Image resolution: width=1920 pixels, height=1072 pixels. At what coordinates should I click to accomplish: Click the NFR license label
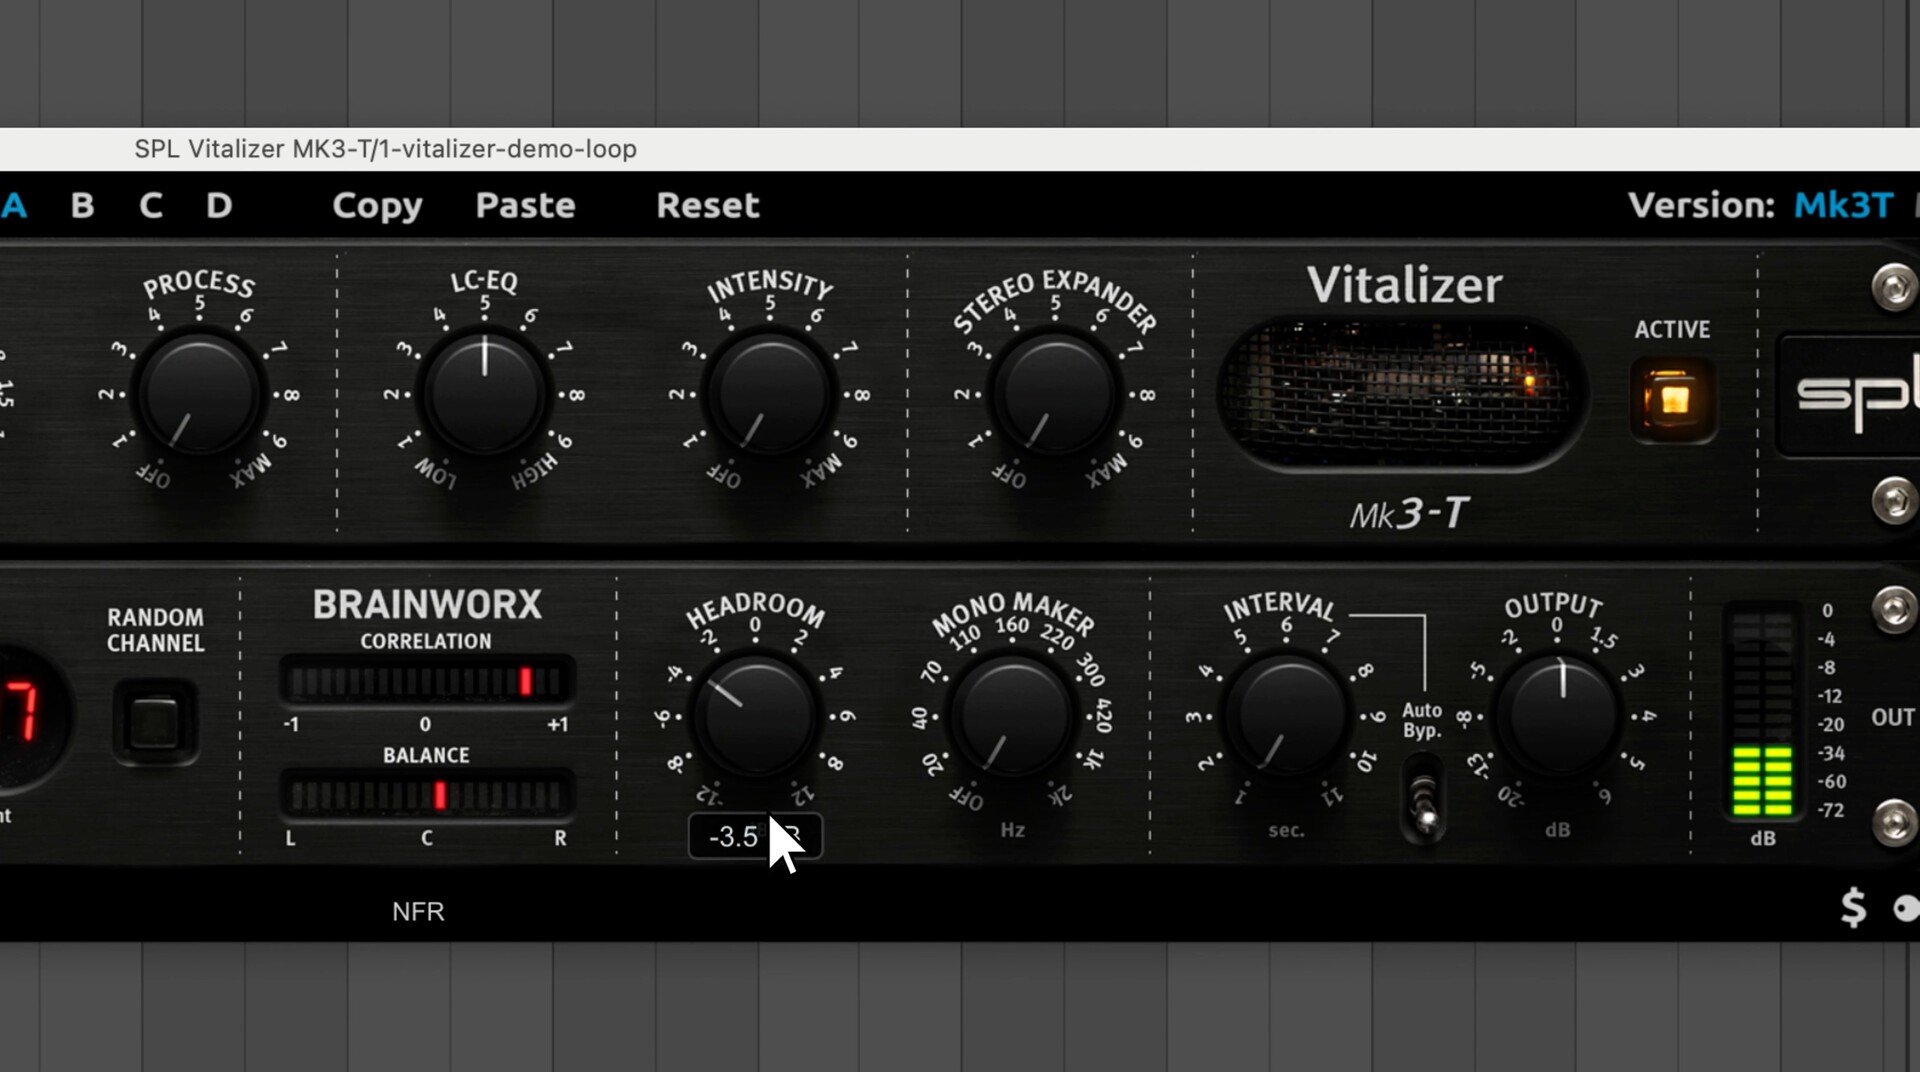[x=418, y=911]
